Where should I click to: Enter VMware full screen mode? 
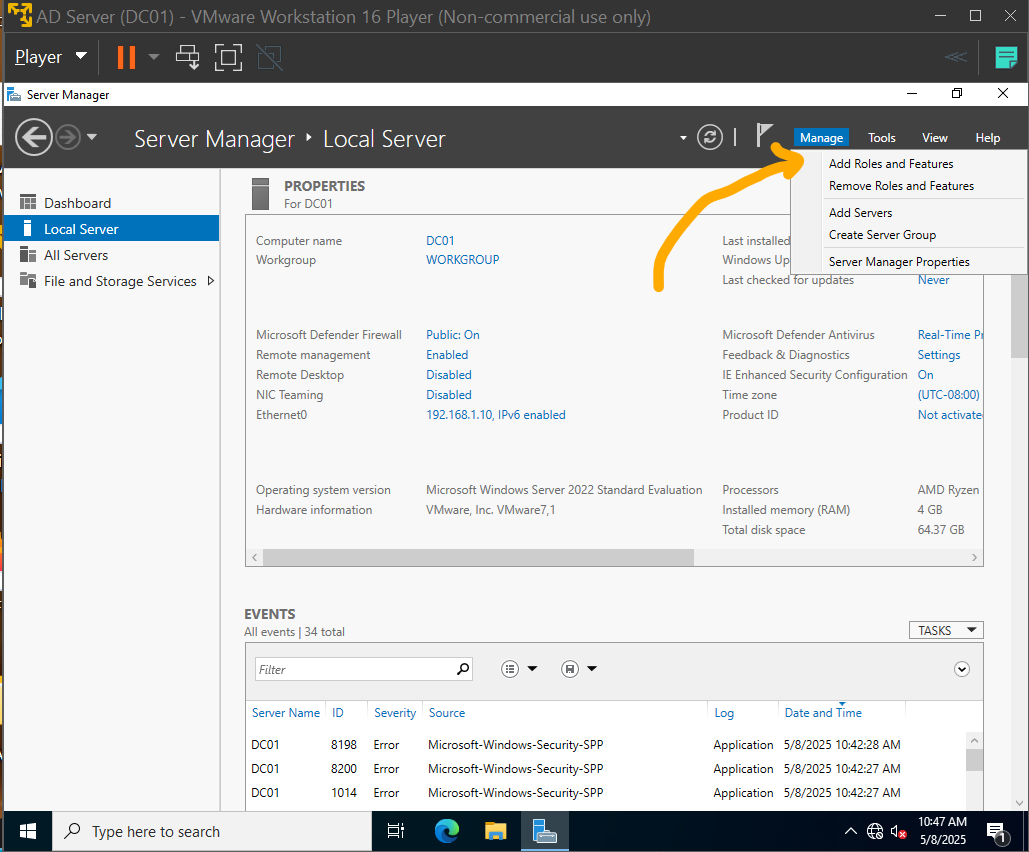point(228,57)
